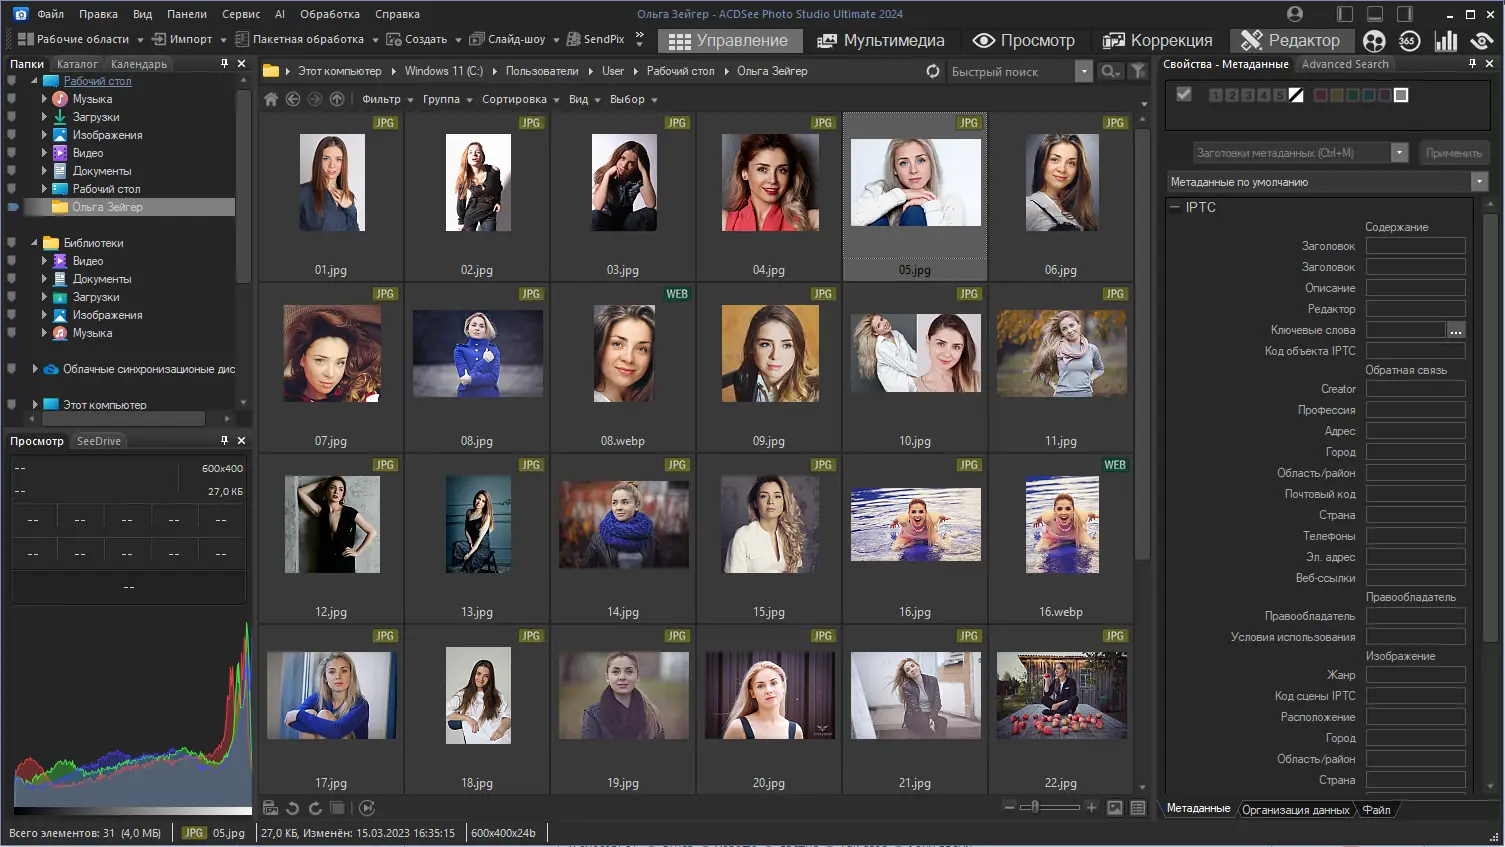Open Advanced Search
This screenshot has height=847, width=1505.
tap(1345, 63)
